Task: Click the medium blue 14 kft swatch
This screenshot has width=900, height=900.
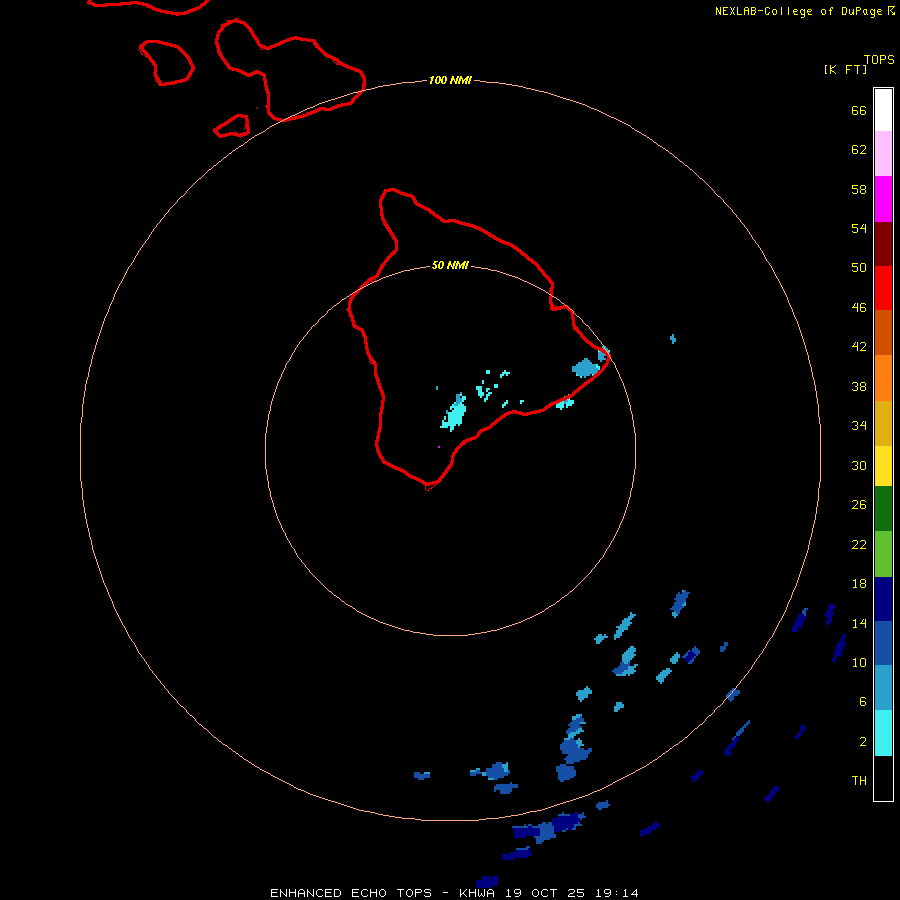Action: coord(883,643)
